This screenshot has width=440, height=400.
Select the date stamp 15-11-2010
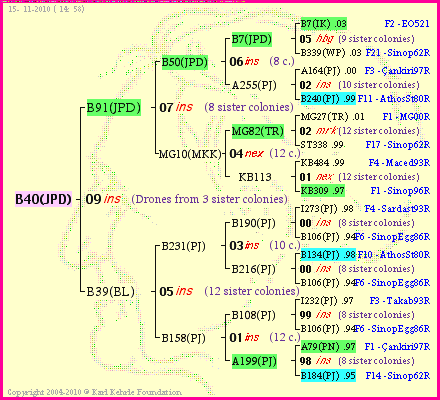coord(46,9)
